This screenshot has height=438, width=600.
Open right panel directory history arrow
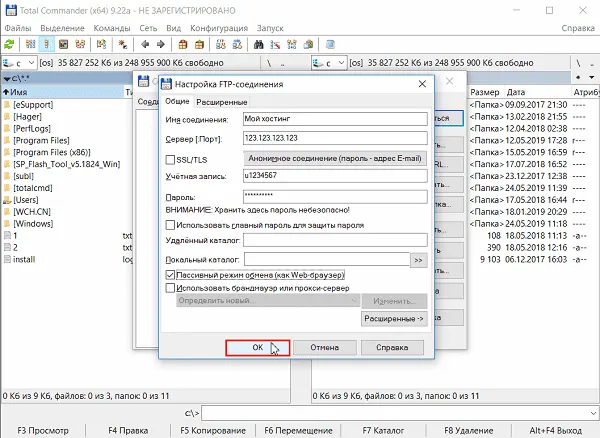tap(592, 78)
